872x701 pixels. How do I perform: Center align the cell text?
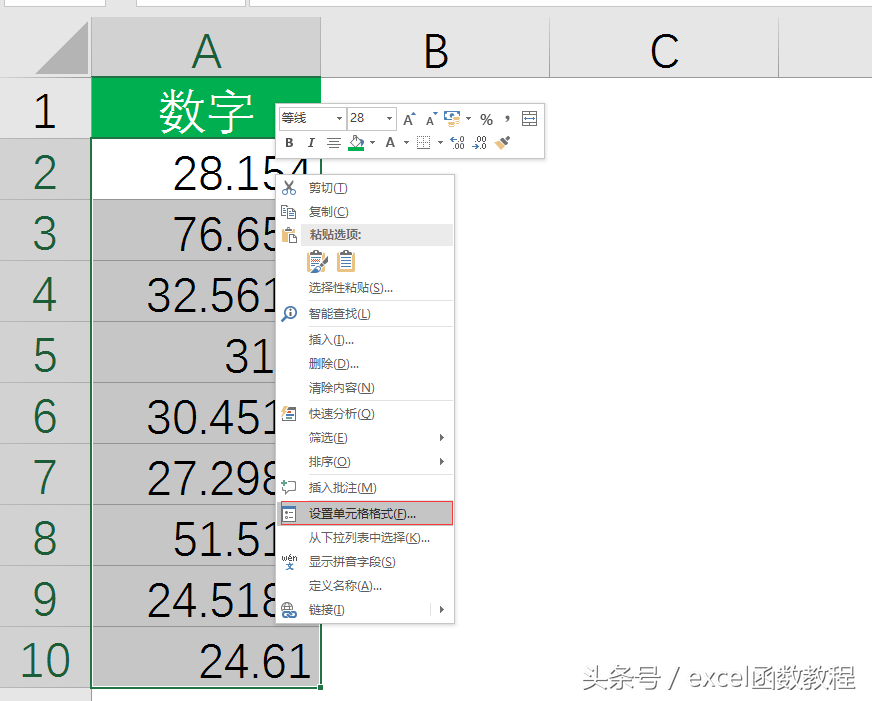(334, 143)
